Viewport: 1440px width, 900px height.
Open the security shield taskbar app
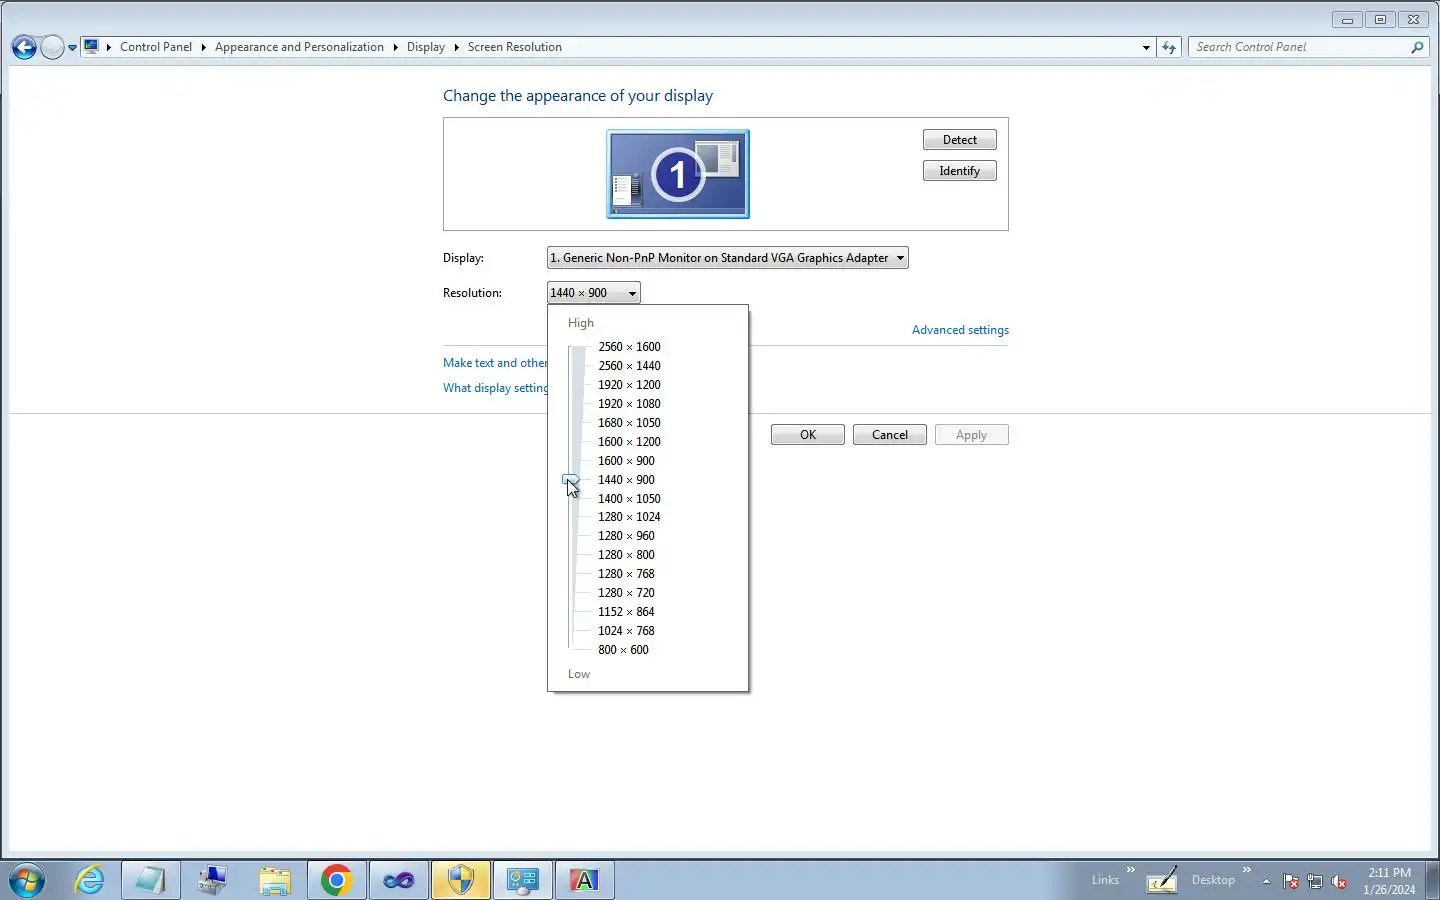tap(461, 880)
